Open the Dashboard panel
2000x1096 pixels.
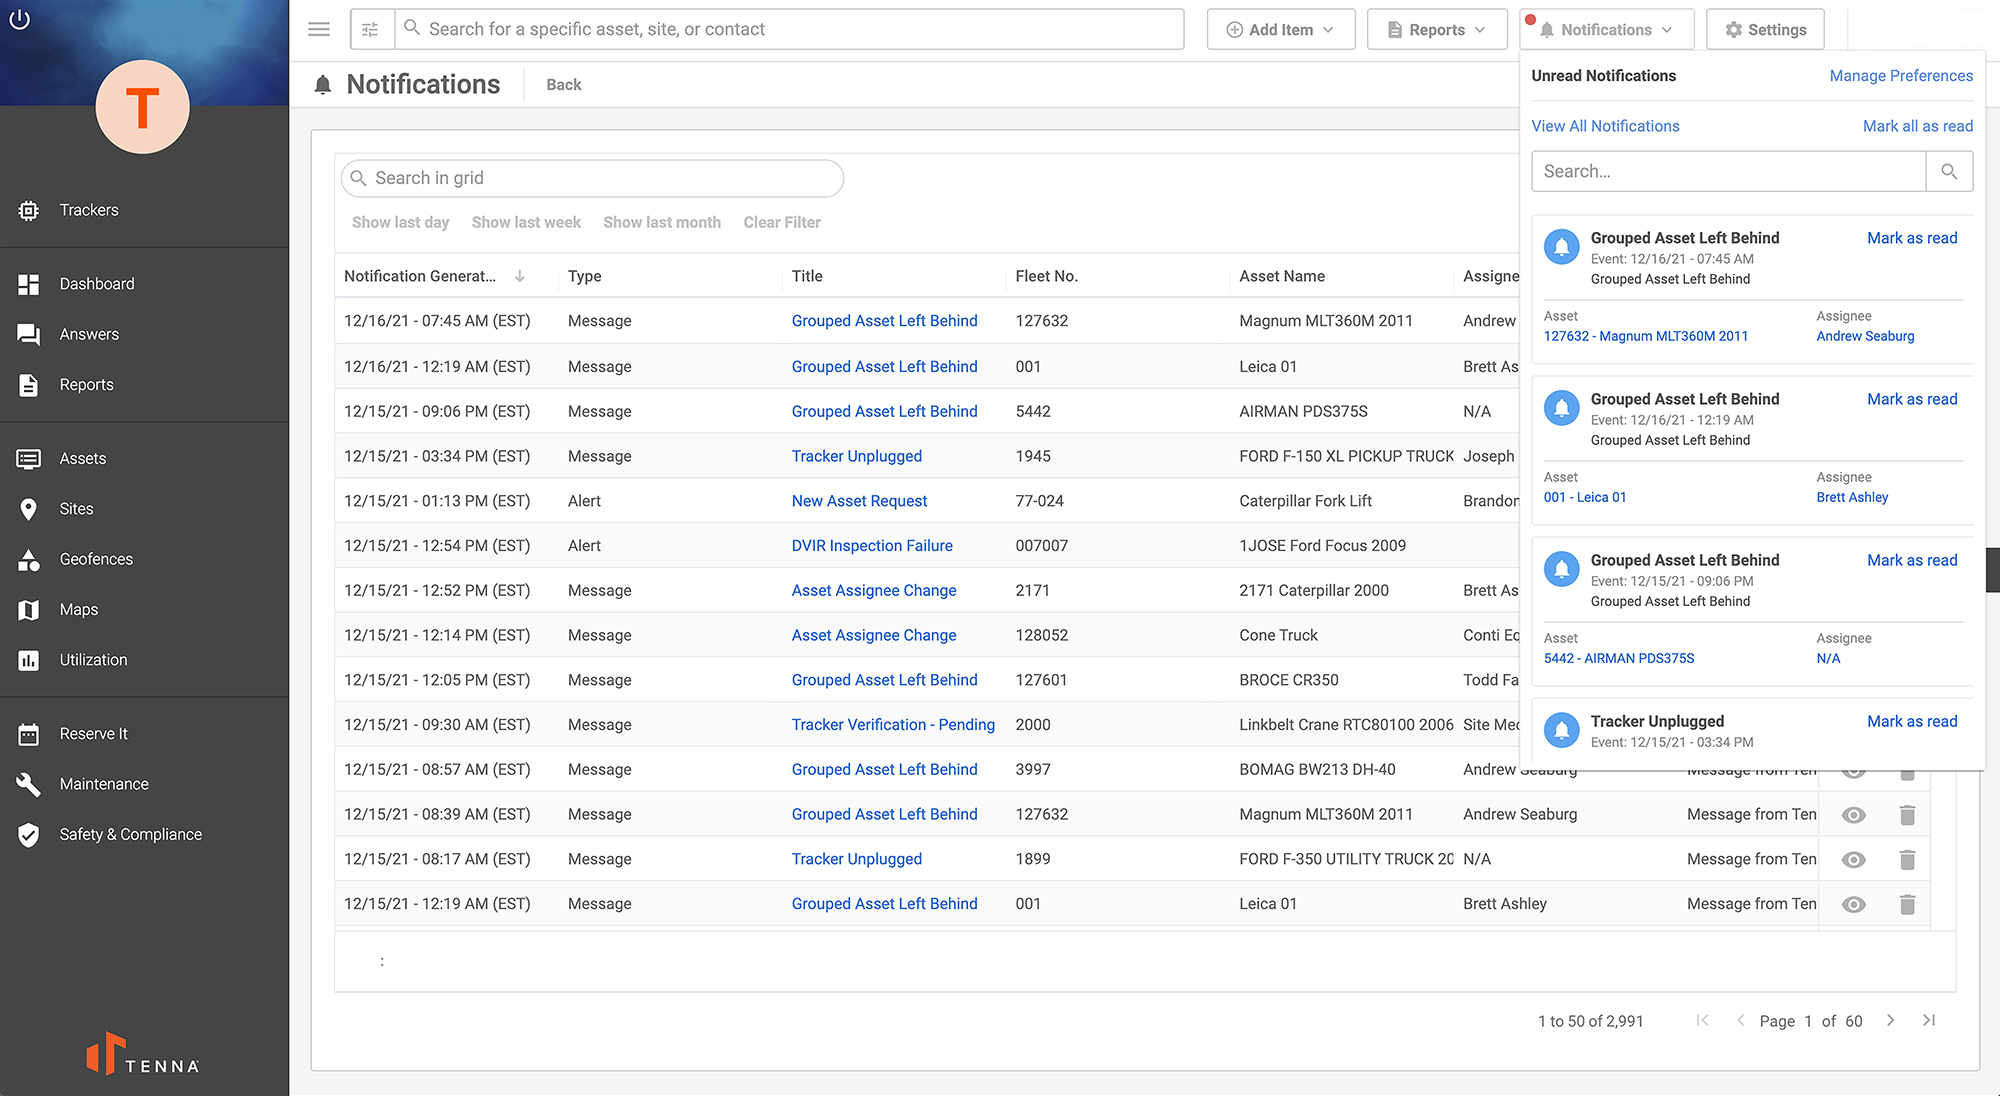(x=96, y=283)
